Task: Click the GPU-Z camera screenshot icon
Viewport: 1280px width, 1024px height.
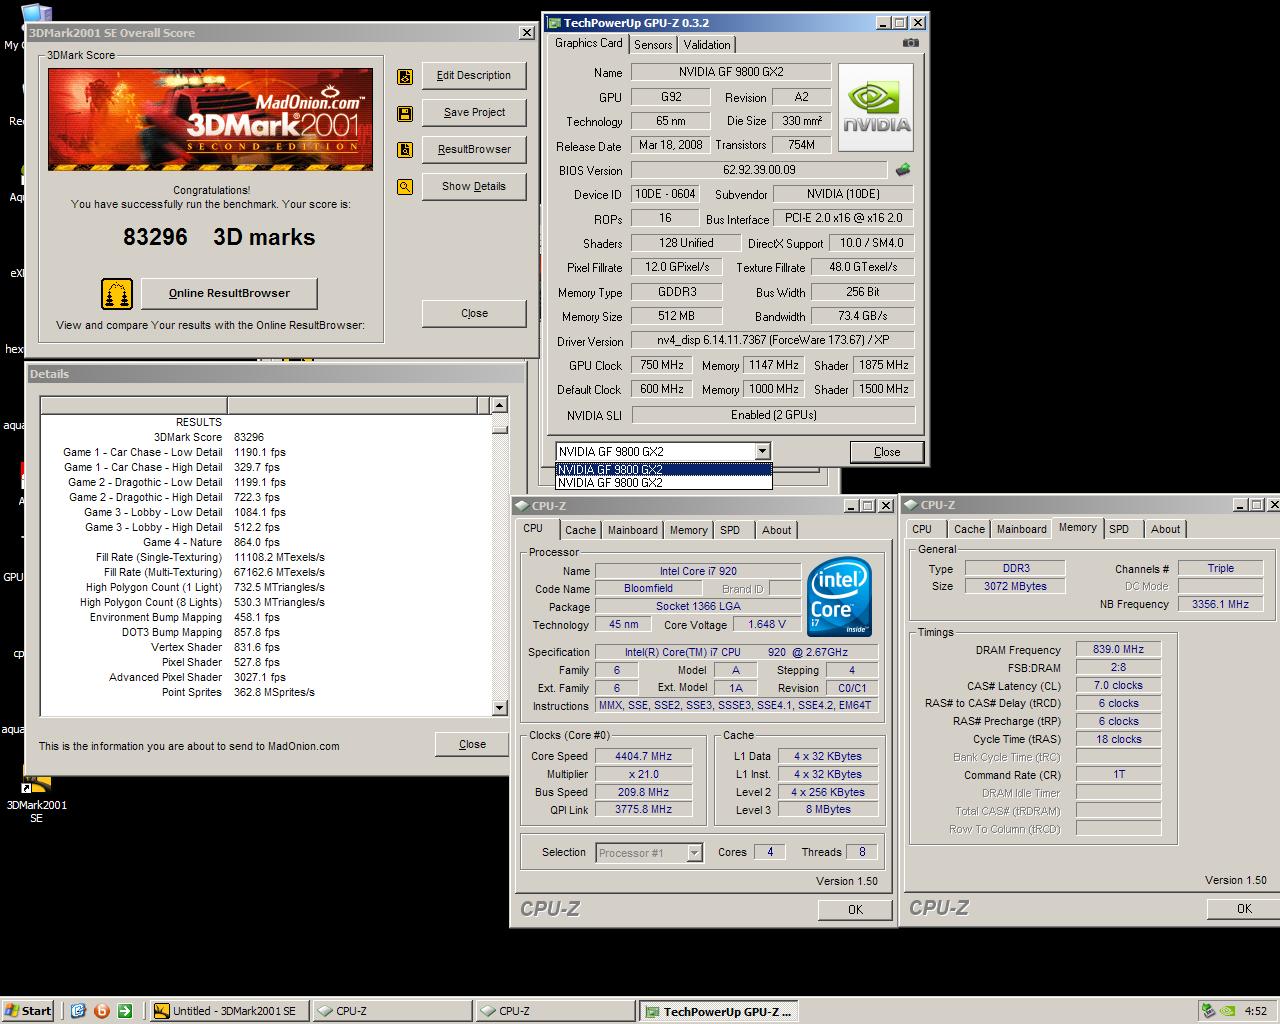Action: [x=910, y=43]
